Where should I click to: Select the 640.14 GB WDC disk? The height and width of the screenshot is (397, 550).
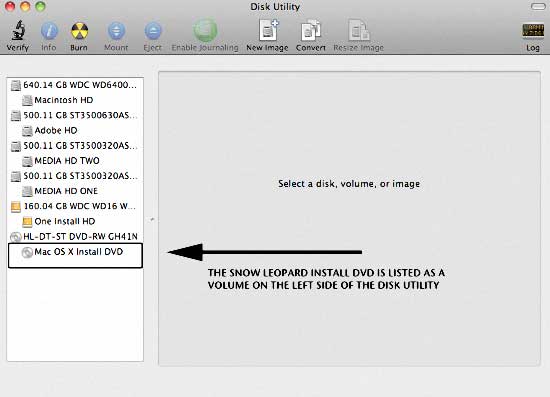[75, 85]
